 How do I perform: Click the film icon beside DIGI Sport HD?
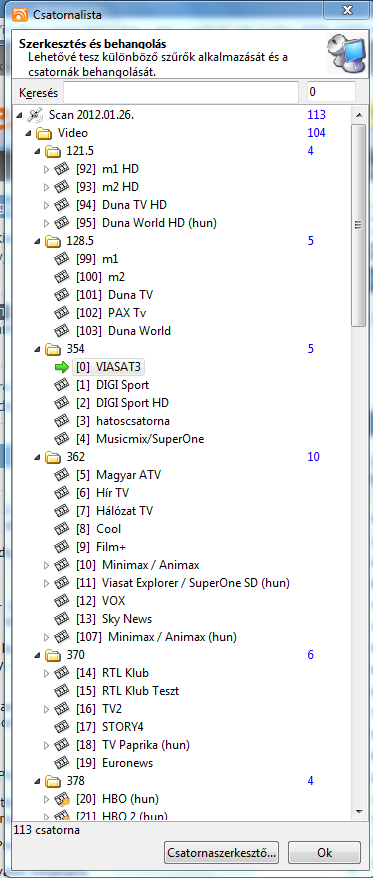point(62,403)
